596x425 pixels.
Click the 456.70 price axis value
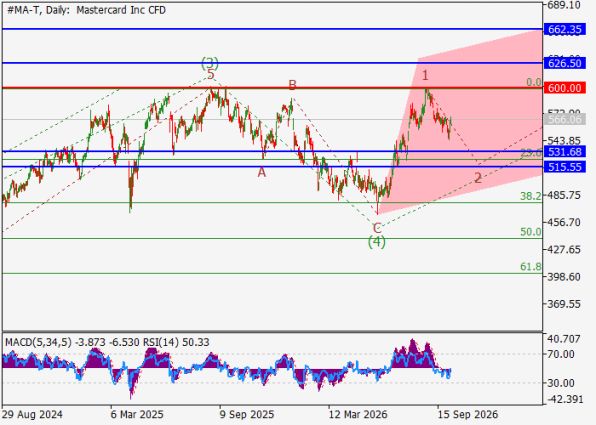click(x=564, y=222)
